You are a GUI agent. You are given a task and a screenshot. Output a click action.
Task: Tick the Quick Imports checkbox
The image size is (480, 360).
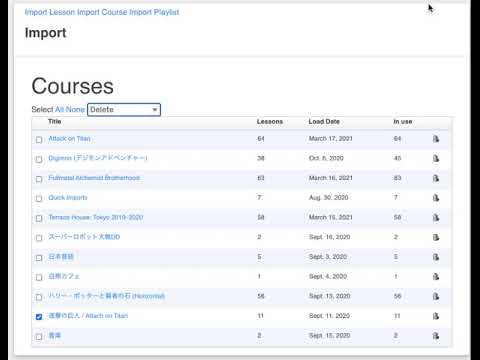pos(39,199)
